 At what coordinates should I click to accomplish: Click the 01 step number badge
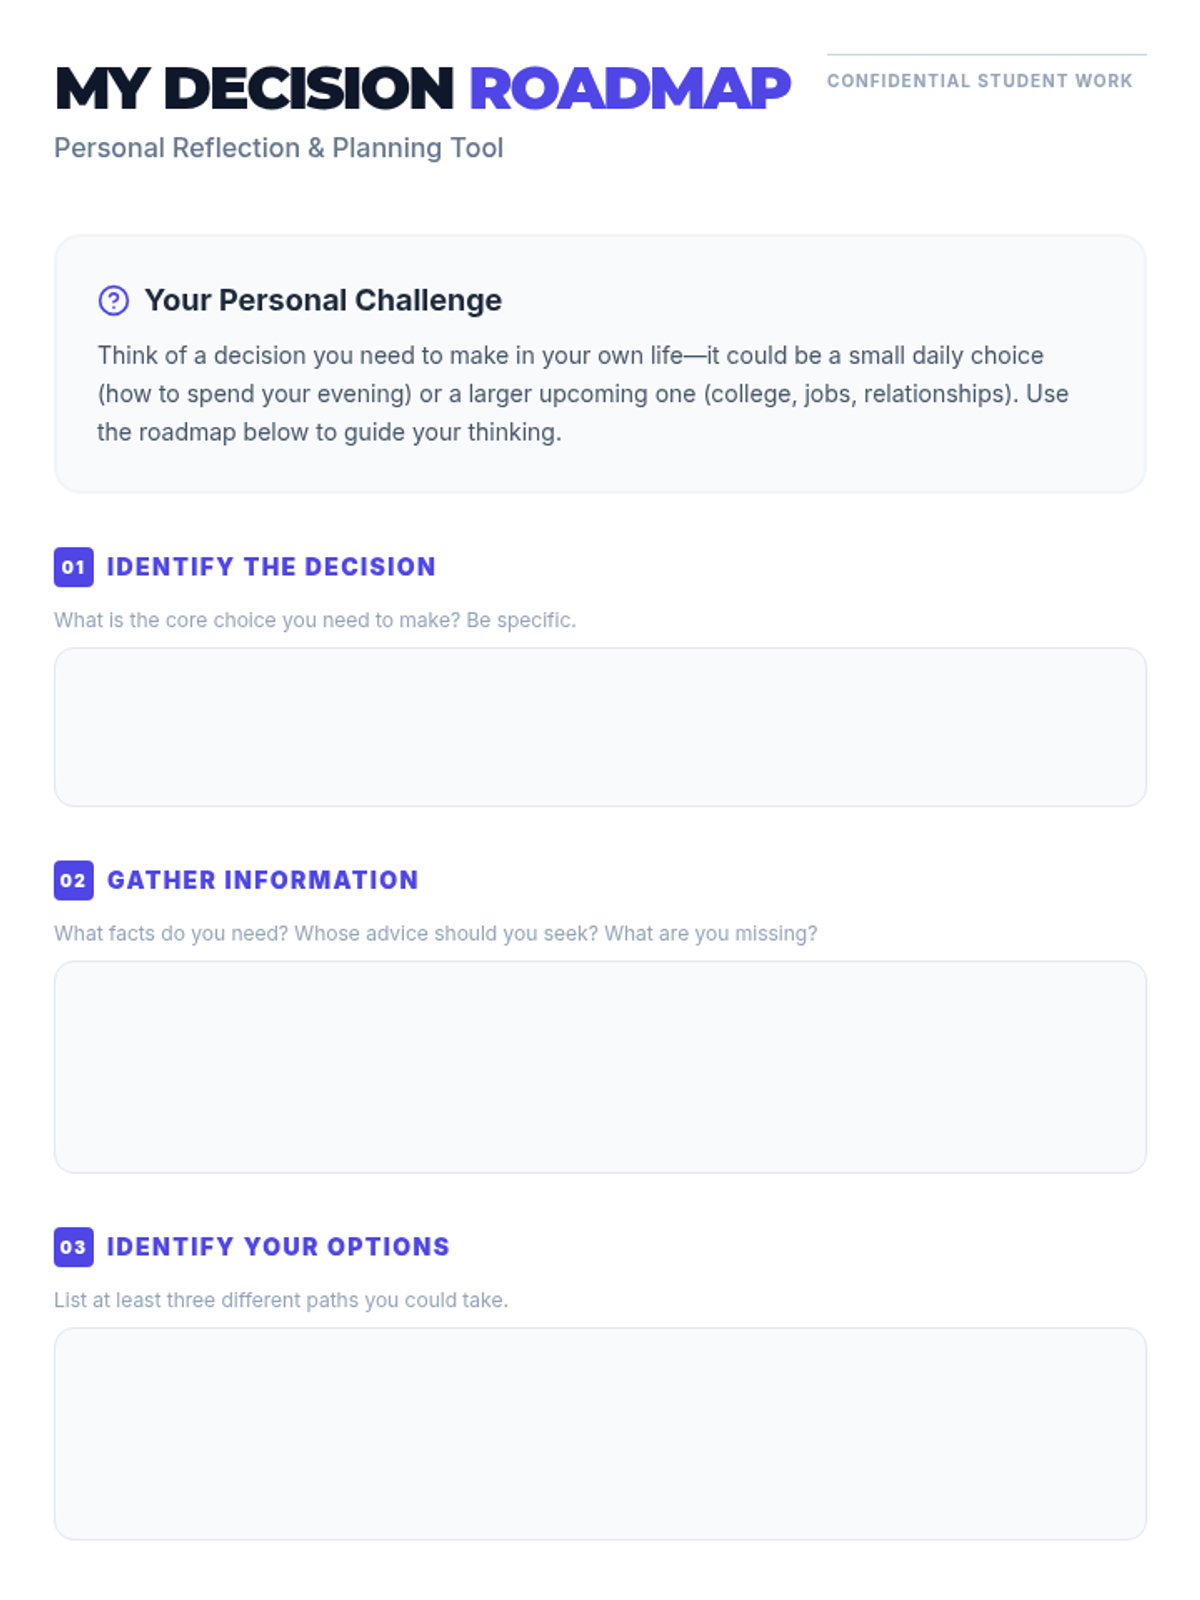(73, 567)
